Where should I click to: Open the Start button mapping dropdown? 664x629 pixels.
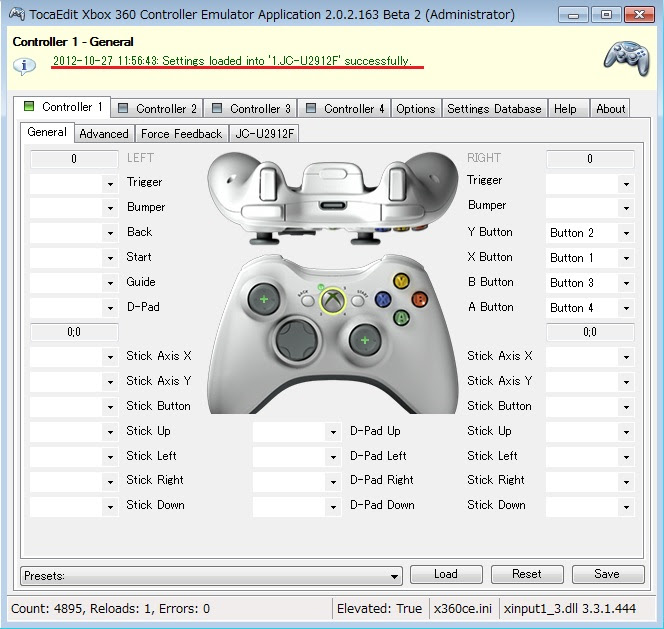pos(74,258)
